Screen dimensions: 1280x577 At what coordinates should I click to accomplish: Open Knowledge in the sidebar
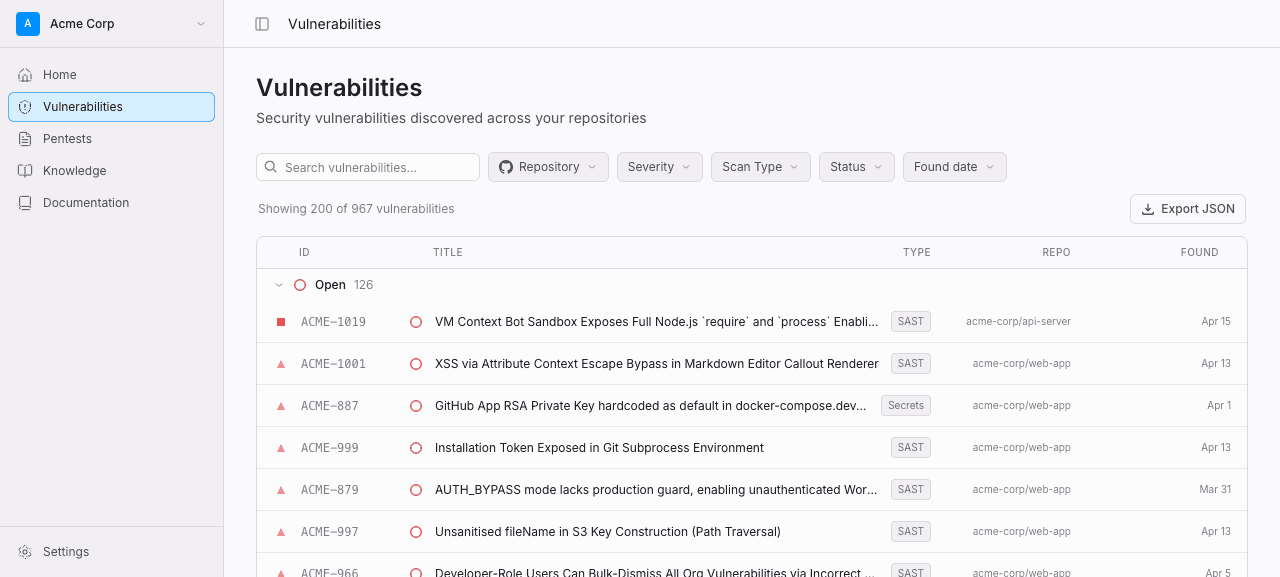click(111, 171)
